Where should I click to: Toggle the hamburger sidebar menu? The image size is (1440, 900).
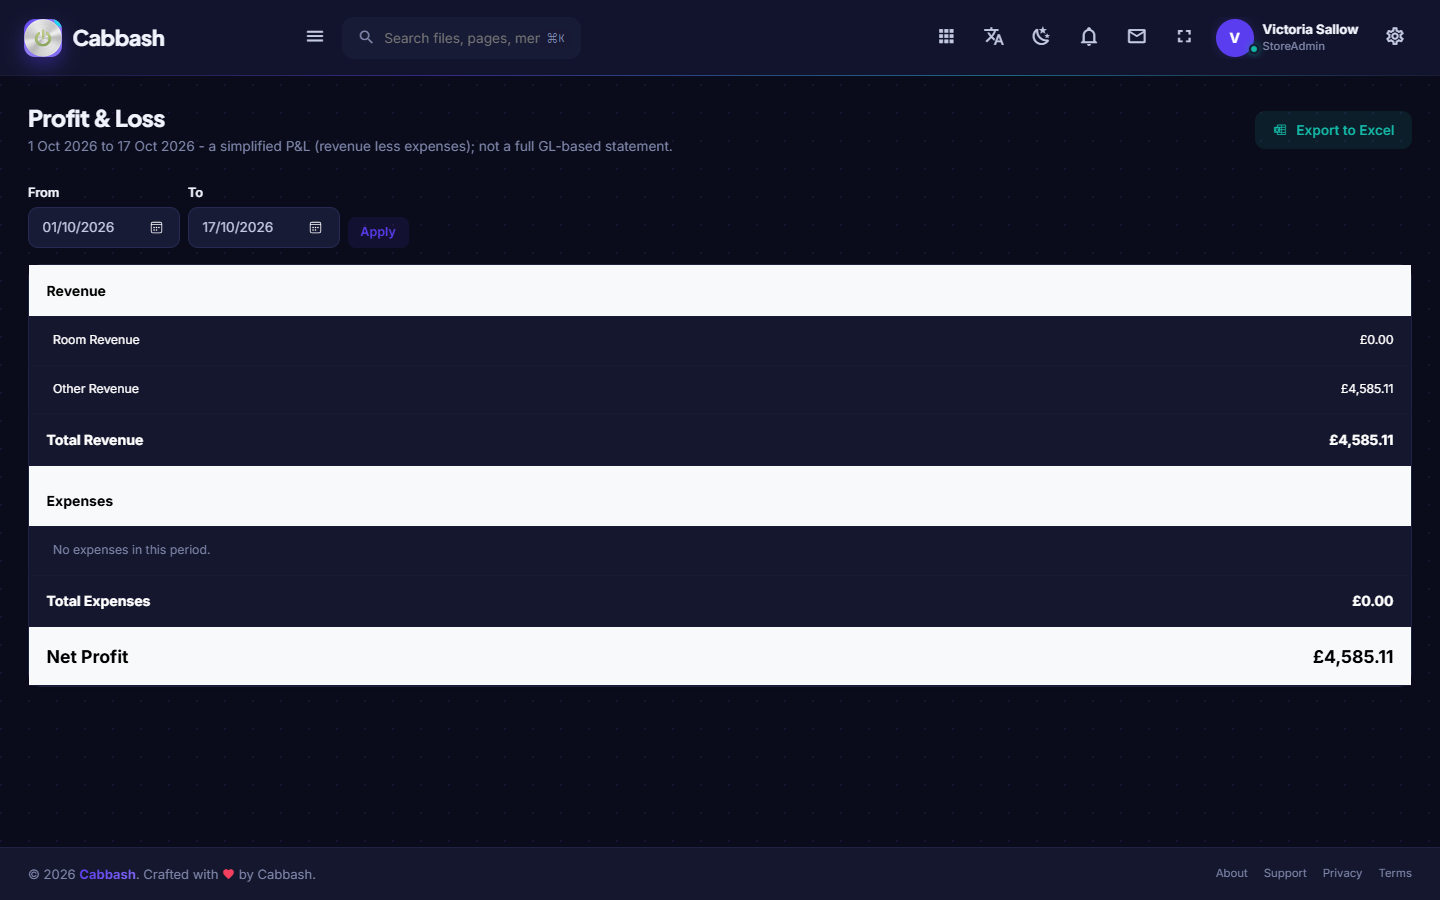point(315,37)
